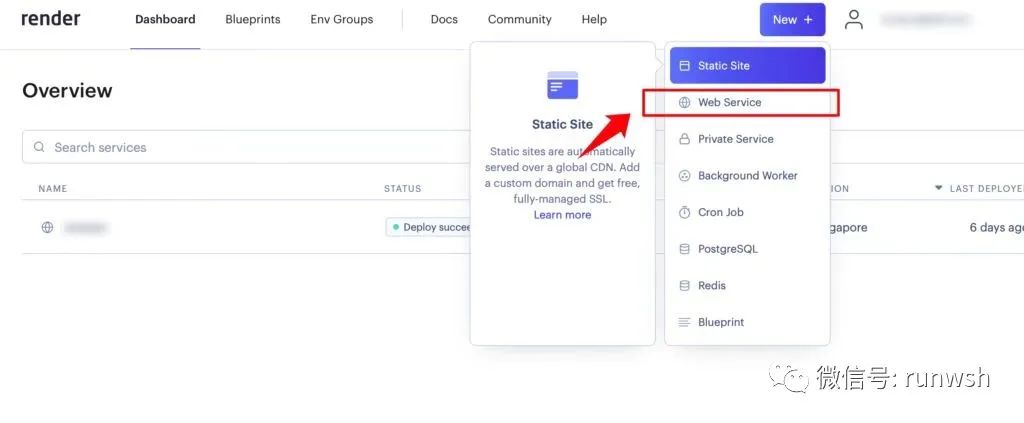This screenshot has height=423, width=1024.
Task: Click the 6 days ago cell
Action: 996,228
